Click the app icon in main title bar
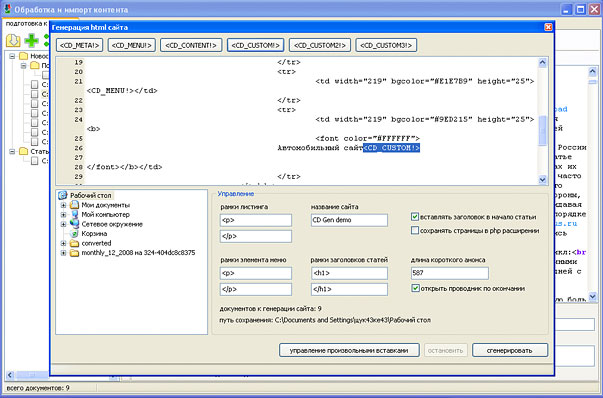Image resolution: width=603 pixels, height=398 pixels. coord(7,9)
